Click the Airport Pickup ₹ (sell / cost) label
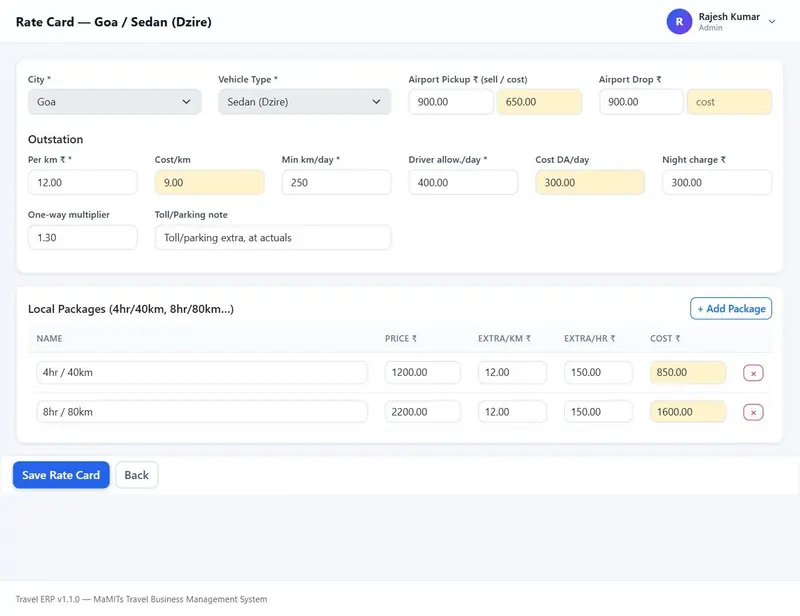The image size is (800, 616). click(x=468, y=80)
